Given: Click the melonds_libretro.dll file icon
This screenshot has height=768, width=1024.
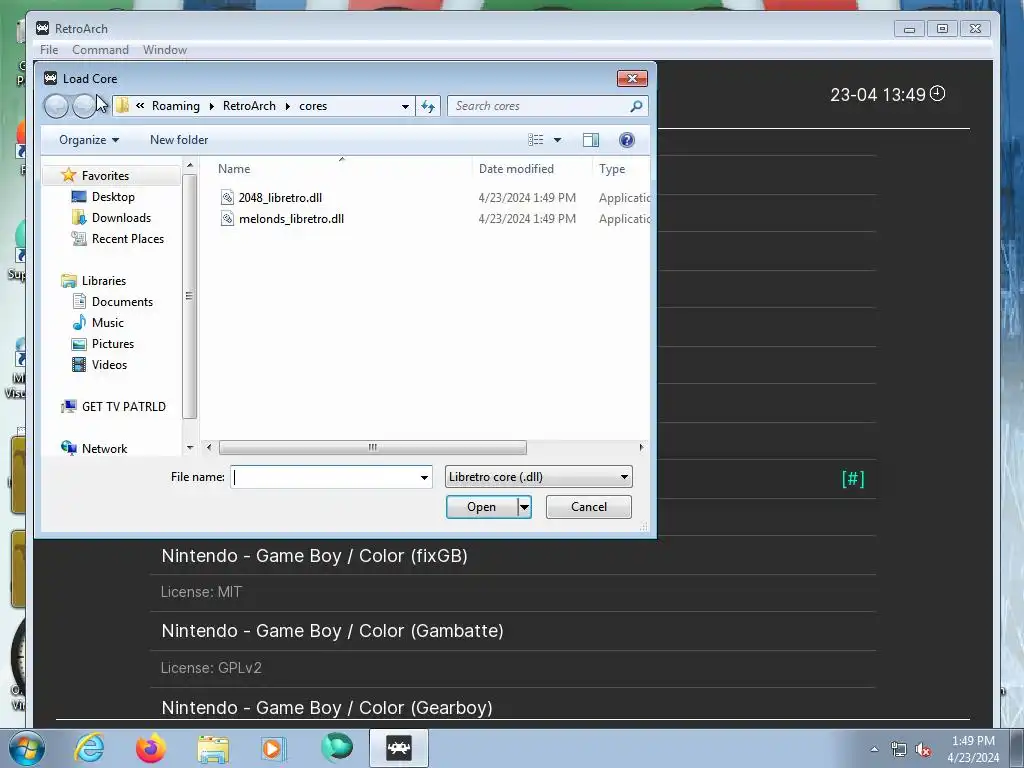Looking at the screenshot, I should click(227, 219).
